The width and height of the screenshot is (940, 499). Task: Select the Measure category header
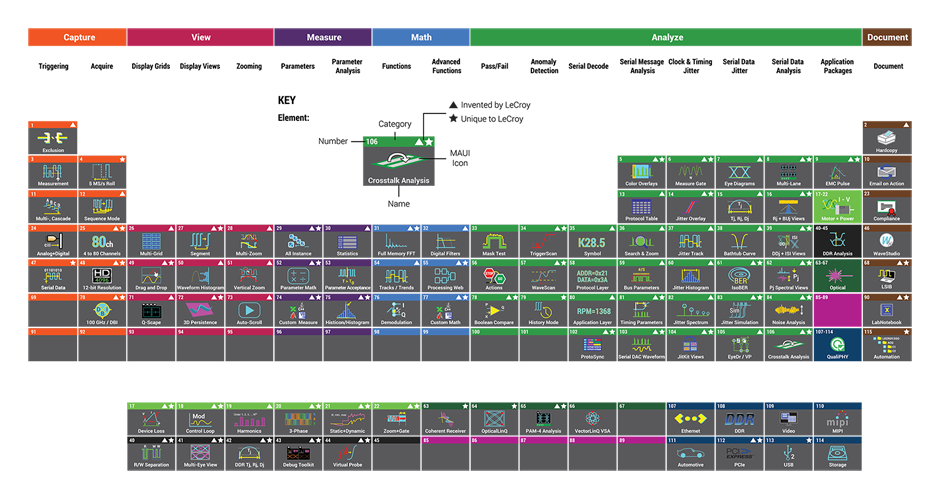(323, 37)
